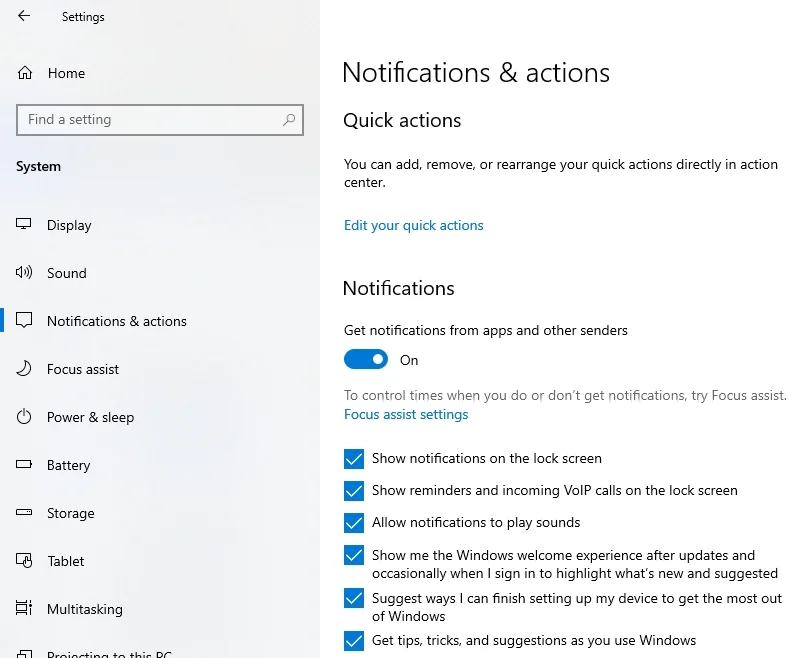The height and width of the screenshot is (658, 793).
Task: Uncheck Get tips, tricks, and suggestions
Action: [354, 641]
